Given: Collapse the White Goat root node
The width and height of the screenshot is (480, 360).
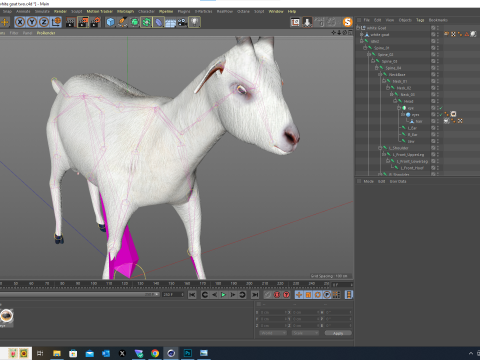Looking at the screenshot, I should (358, 28).
